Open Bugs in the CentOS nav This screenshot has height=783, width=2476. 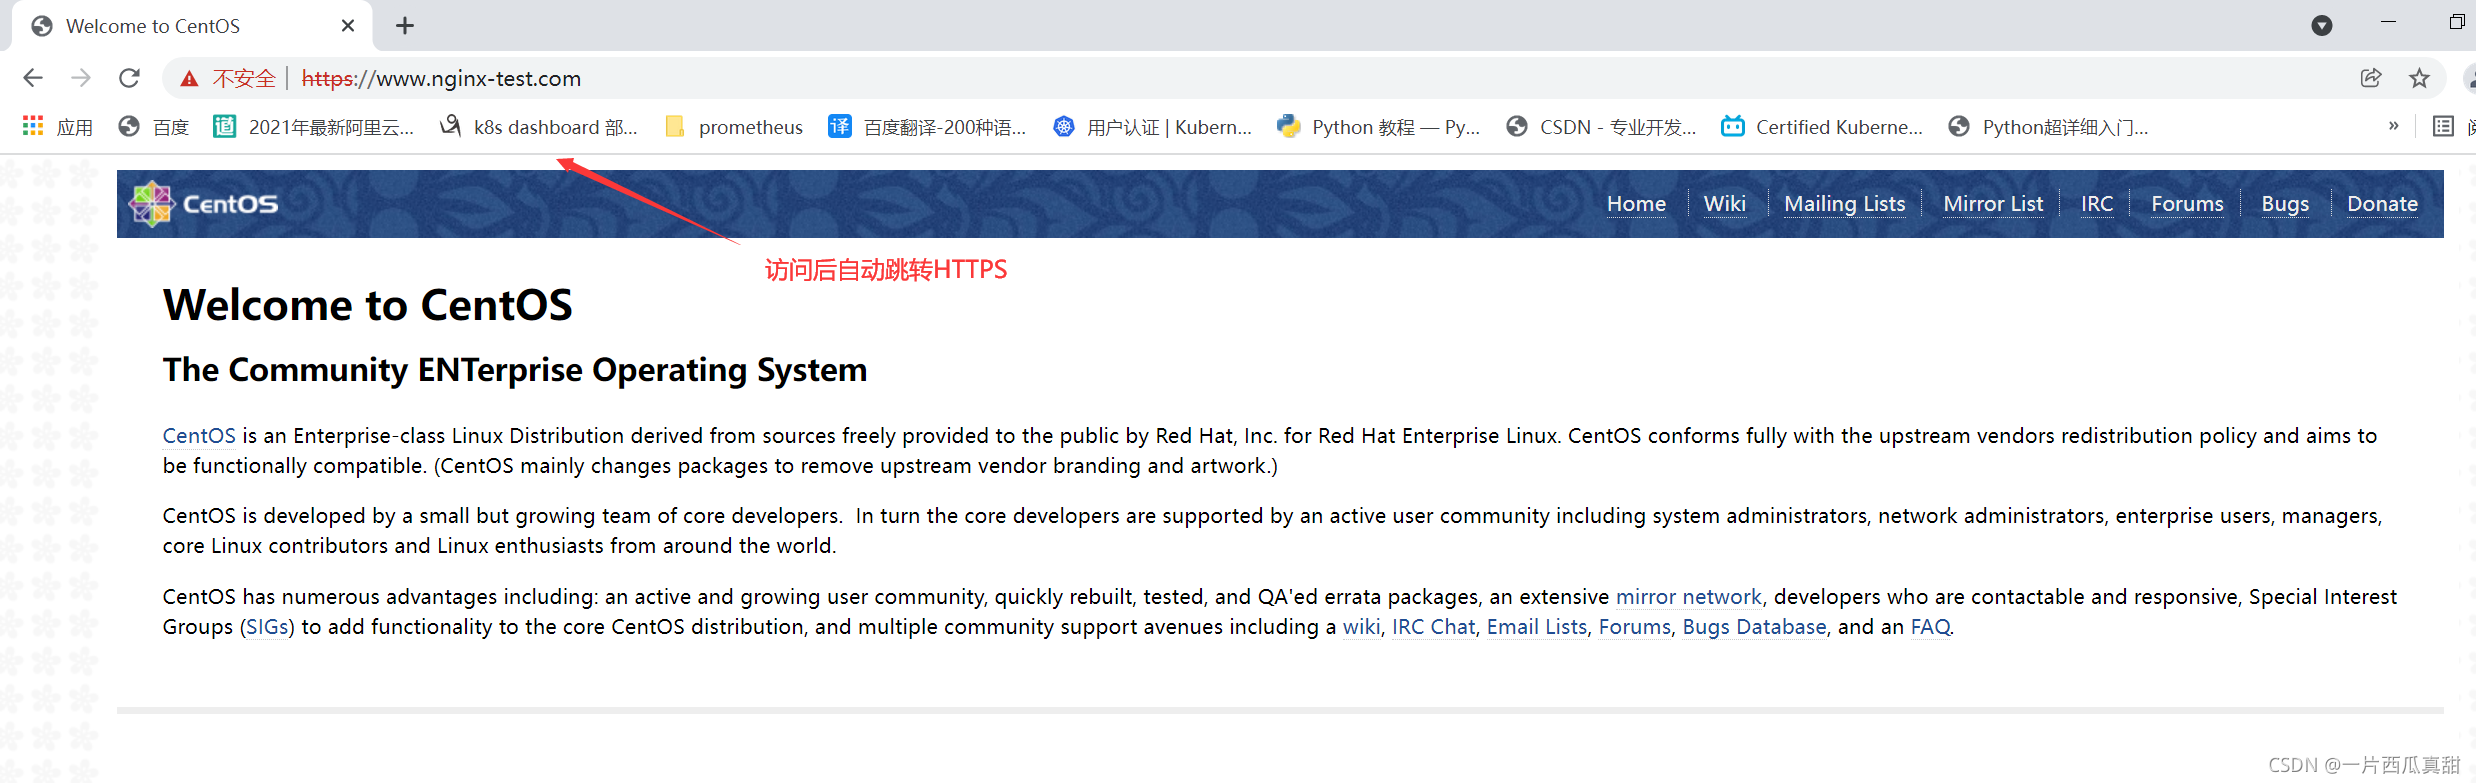click(2285, 204)
